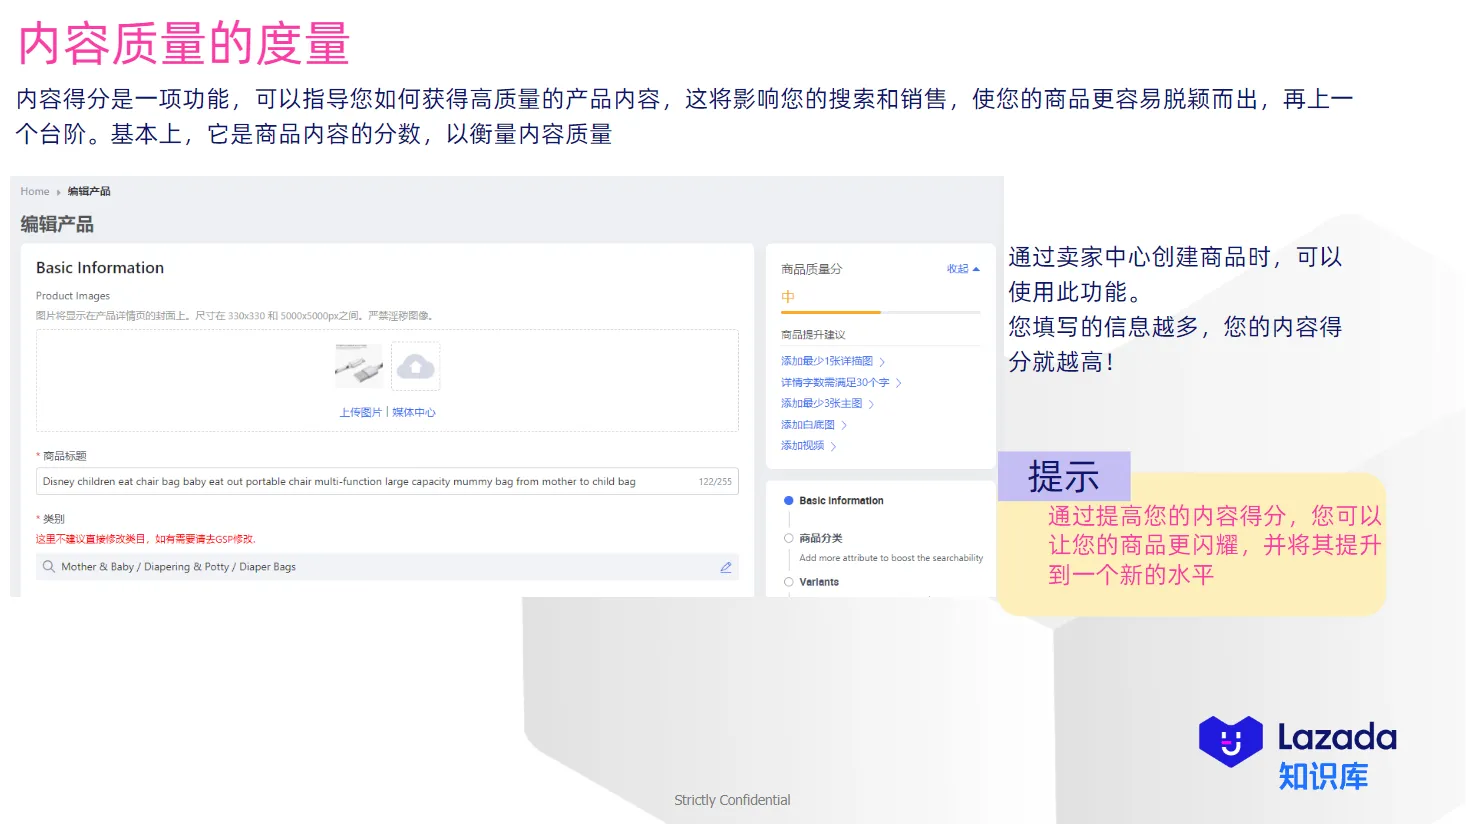
Task: Click the 详情字数需满足30个字 suggestion
Action: 837,382
